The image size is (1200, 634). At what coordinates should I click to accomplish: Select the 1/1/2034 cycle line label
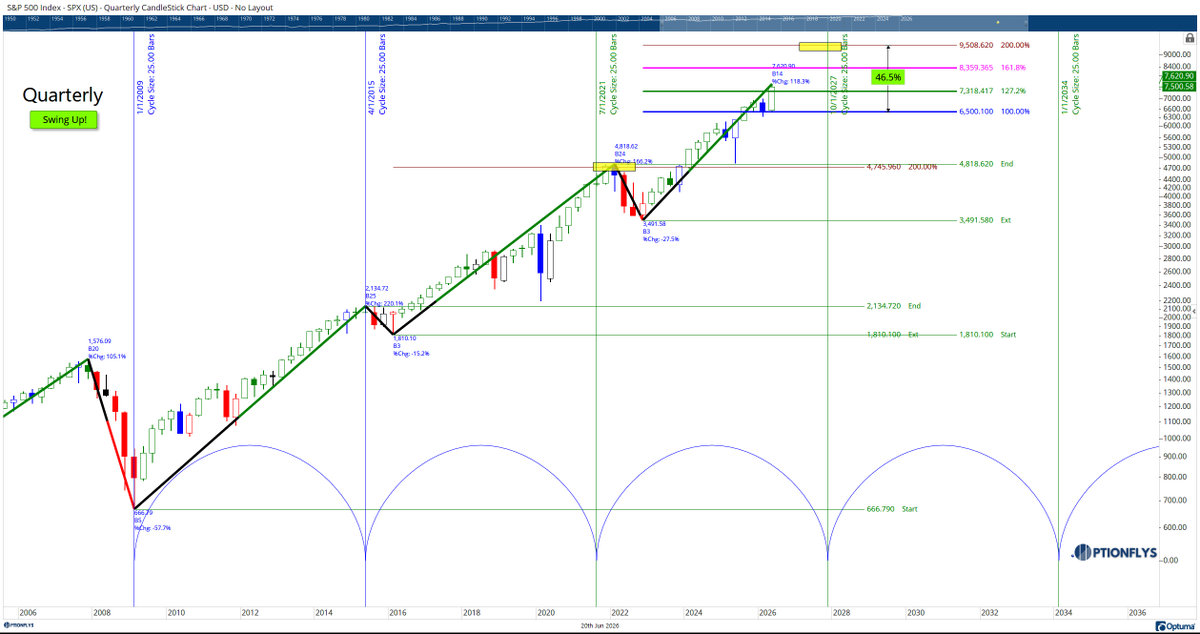click(x=1072, y=73)
